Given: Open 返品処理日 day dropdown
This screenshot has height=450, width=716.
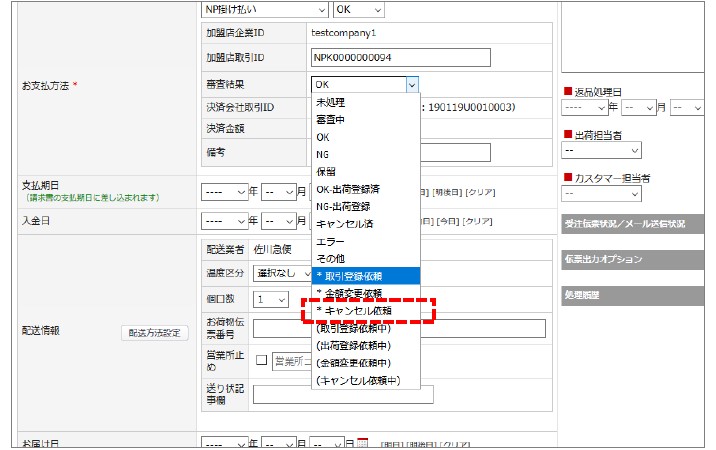Looking at the screenshot, I should [x=687, y=108].
